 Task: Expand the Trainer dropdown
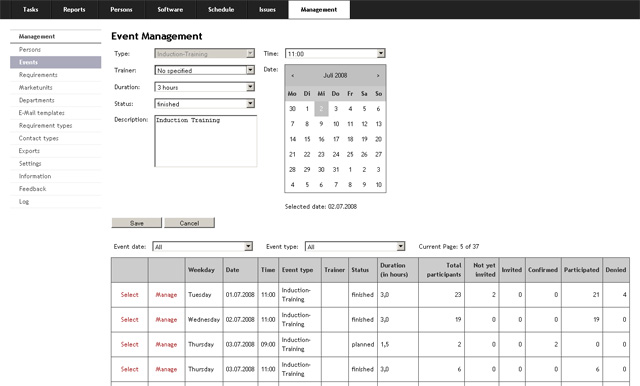coord(204,71)
